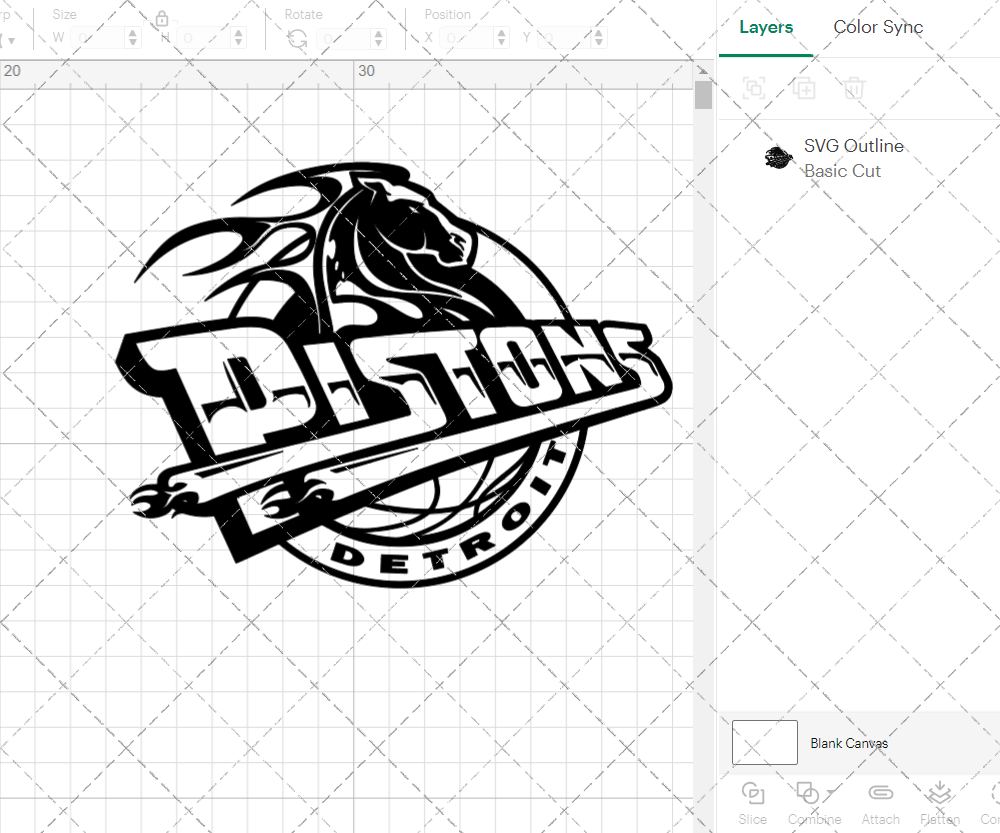Viewport: 1000px width, 833px height.
Task: Open the Layers tab
Action: 766,27
